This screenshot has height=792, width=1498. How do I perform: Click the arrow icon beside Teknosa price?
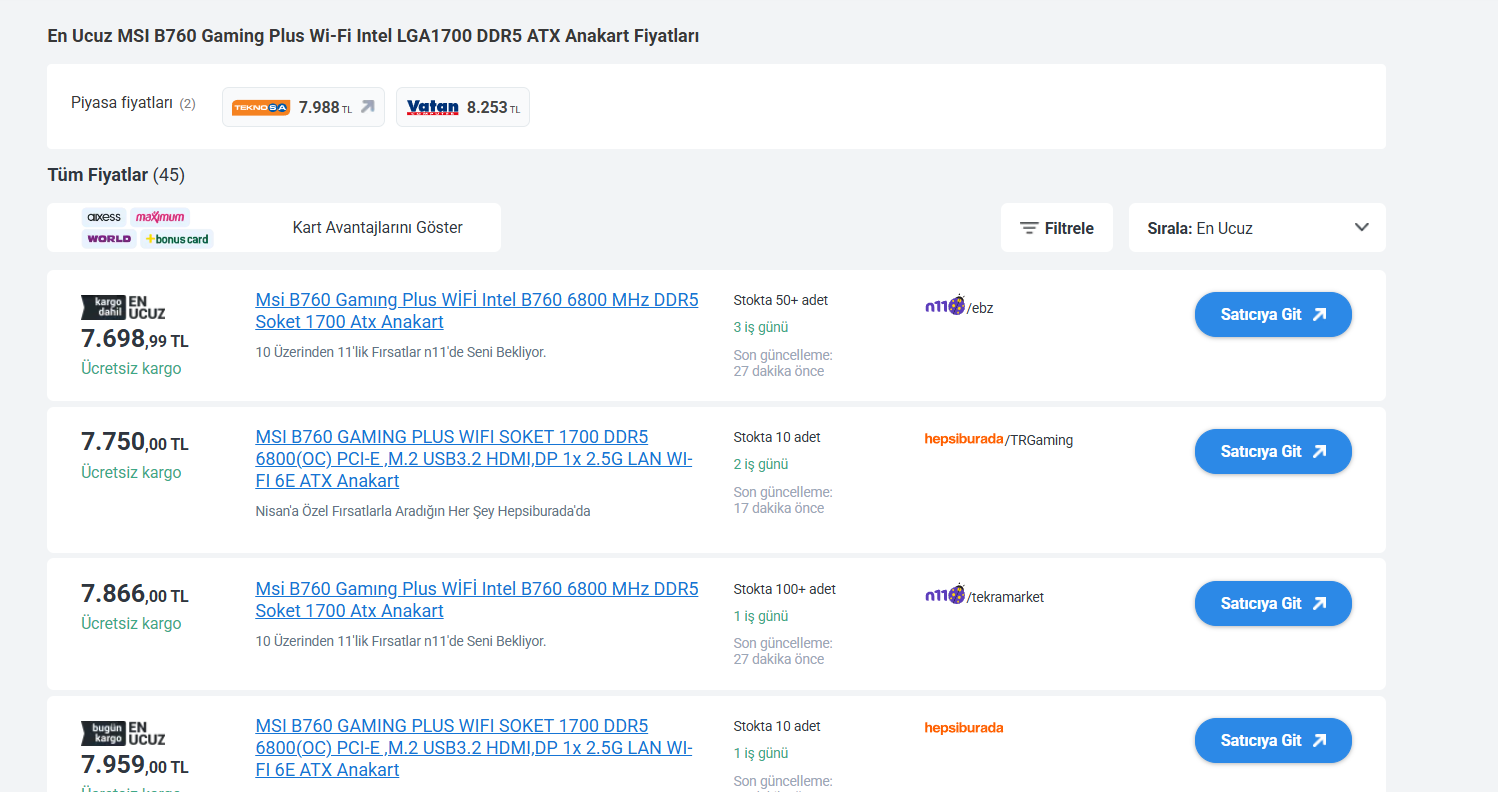[367, 107]
